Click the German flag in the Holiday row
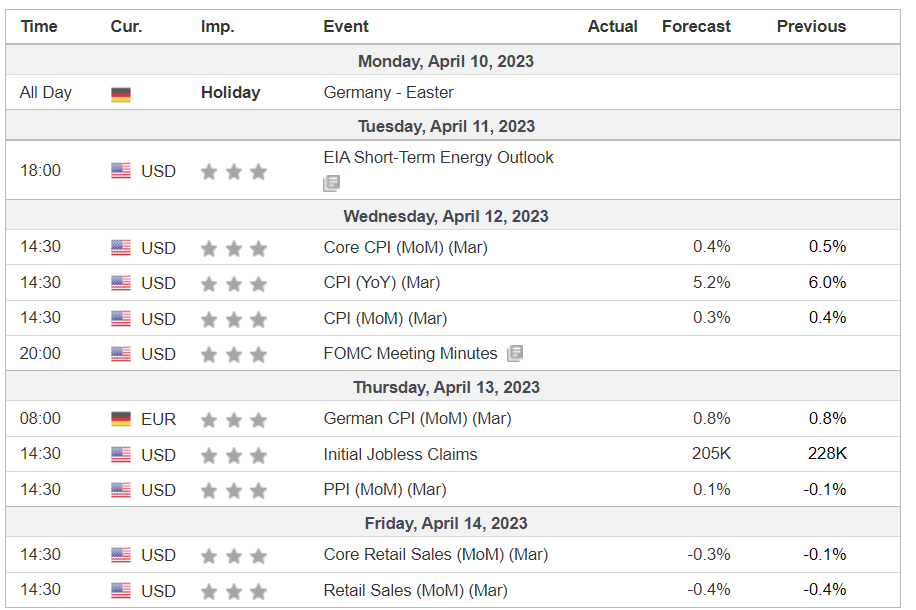Viewport: 916px width, 610px height. pos(121,94)
